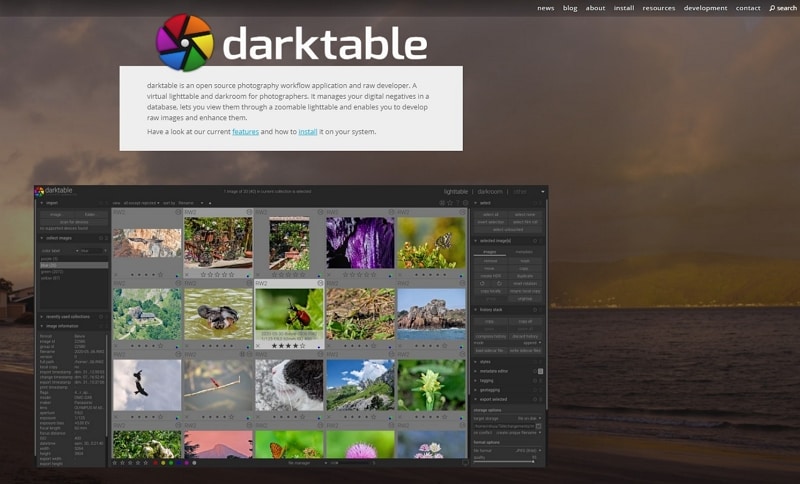This screenshot has height=484, width=800.
Task: Open the blog page in site navigation
Action: point(570,8)
